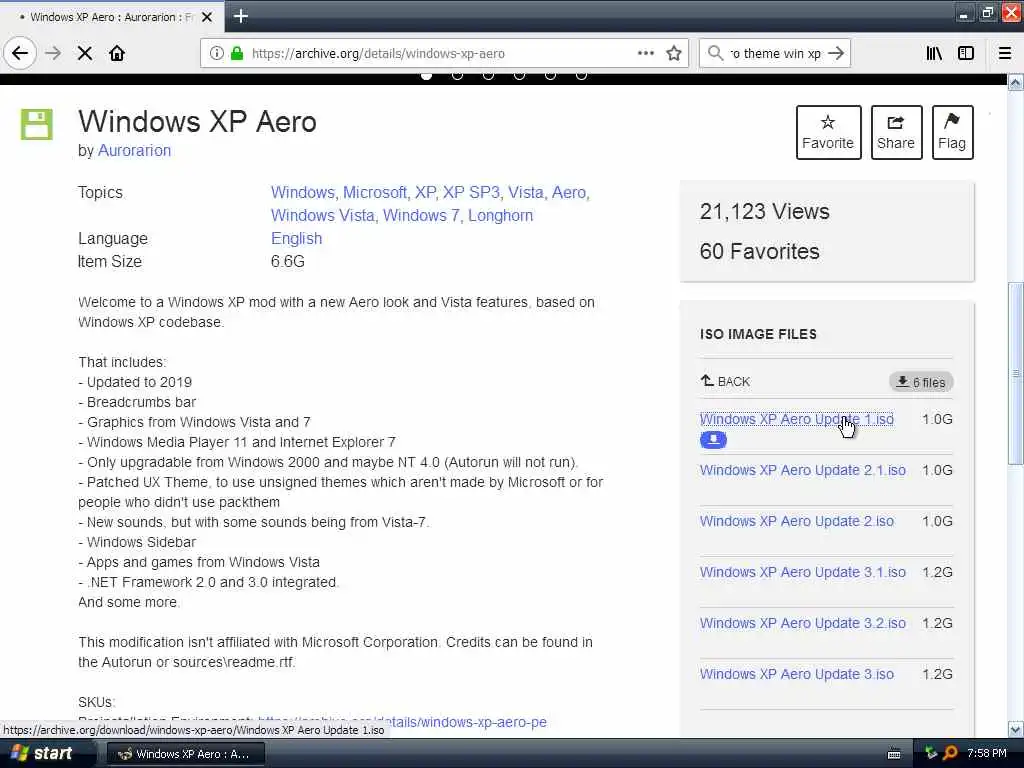The width and height of the screenshot is (1024, 768).
Task: Open the Windows 7 topic link
Action: tap(421, 216)
